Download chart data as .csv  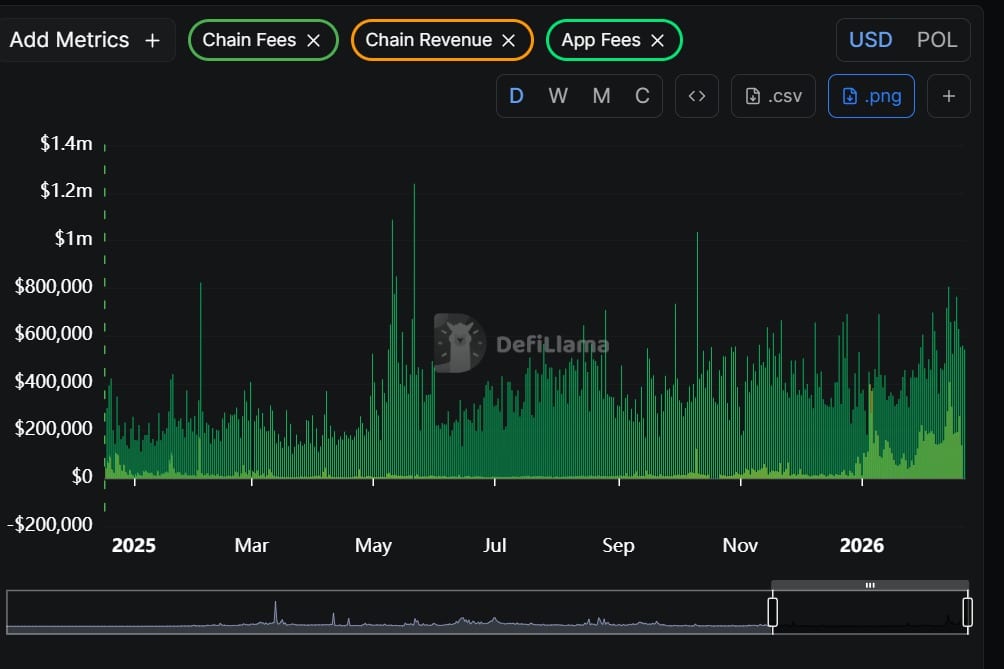773,96
